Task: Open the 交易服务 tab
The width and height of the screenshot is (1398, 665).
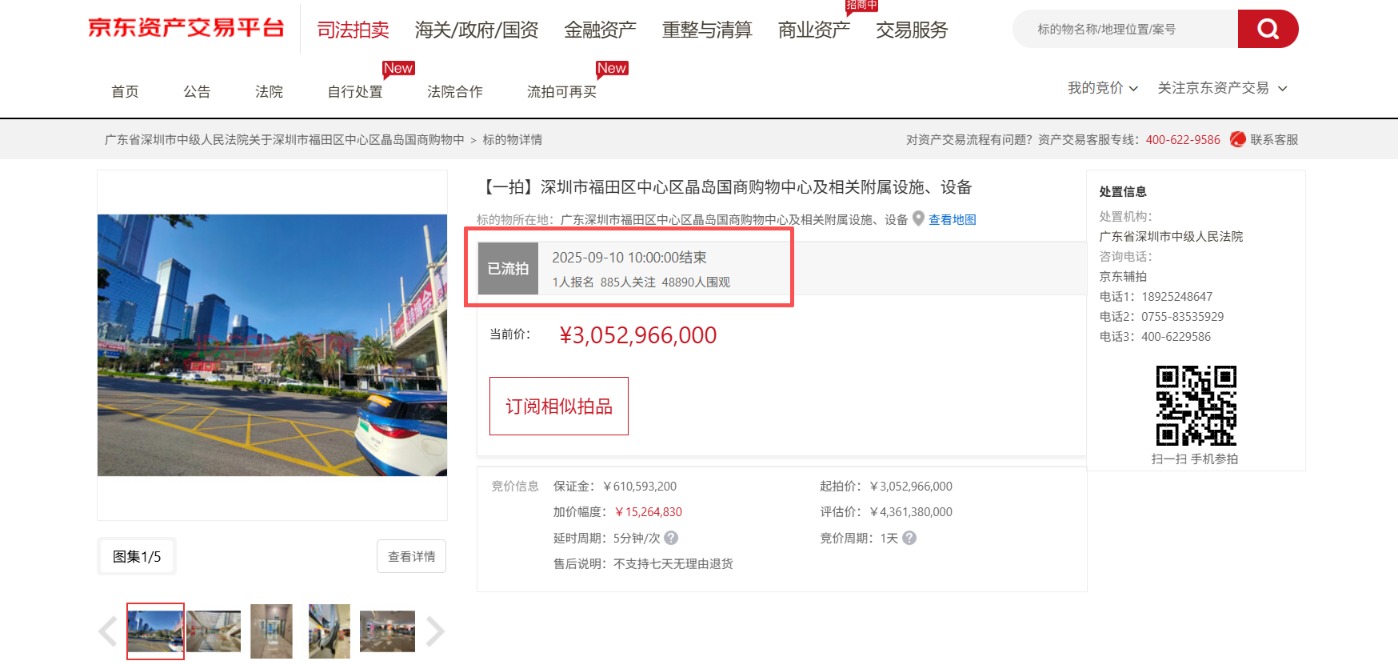Action: tap(912, 30)
